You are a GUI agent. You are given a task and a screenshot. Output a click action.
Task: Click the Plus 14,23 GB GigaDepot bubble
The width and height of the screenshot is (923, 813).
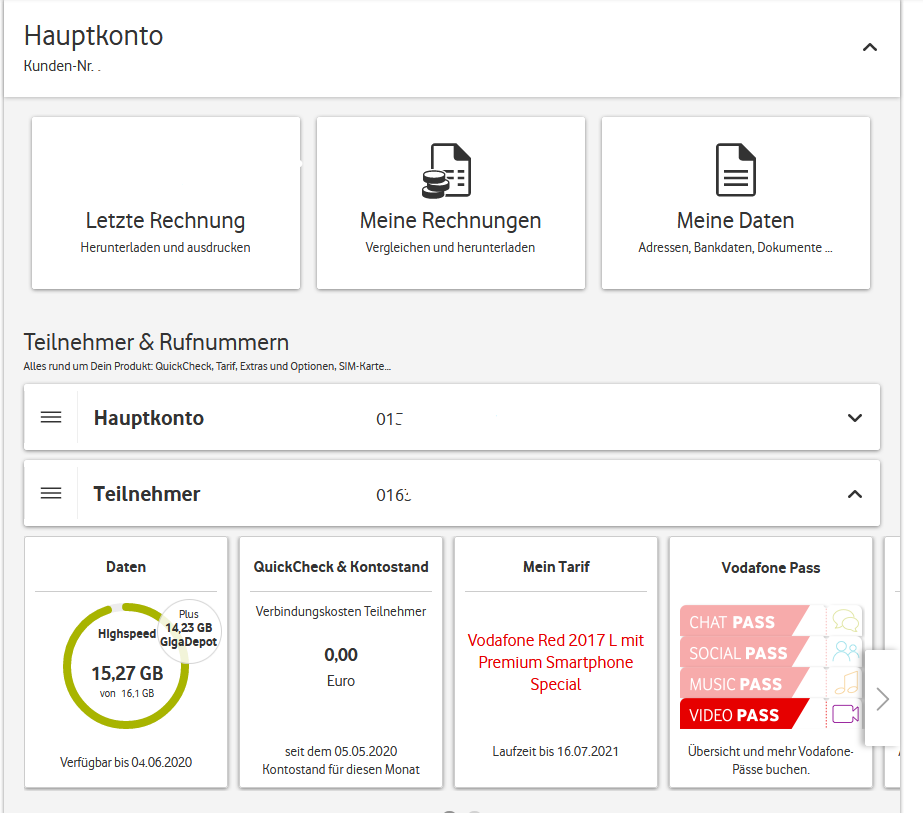click(x=190, y=629)
